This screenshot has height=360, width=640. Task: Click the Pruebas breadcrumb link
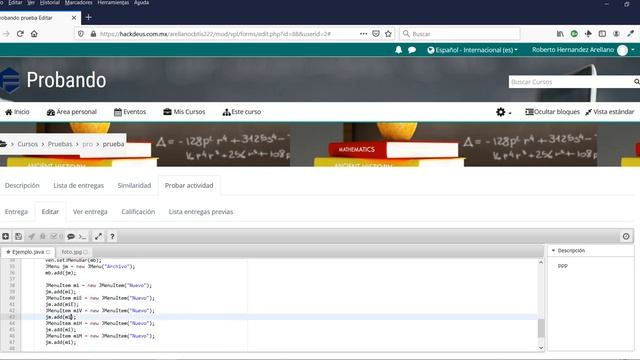(x=60, y=144)
